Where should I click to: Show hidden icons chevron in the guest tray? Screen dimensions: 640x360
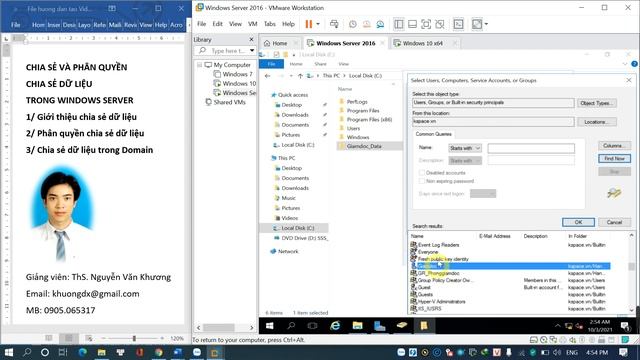pyautogui.click(x=557, y=326)
